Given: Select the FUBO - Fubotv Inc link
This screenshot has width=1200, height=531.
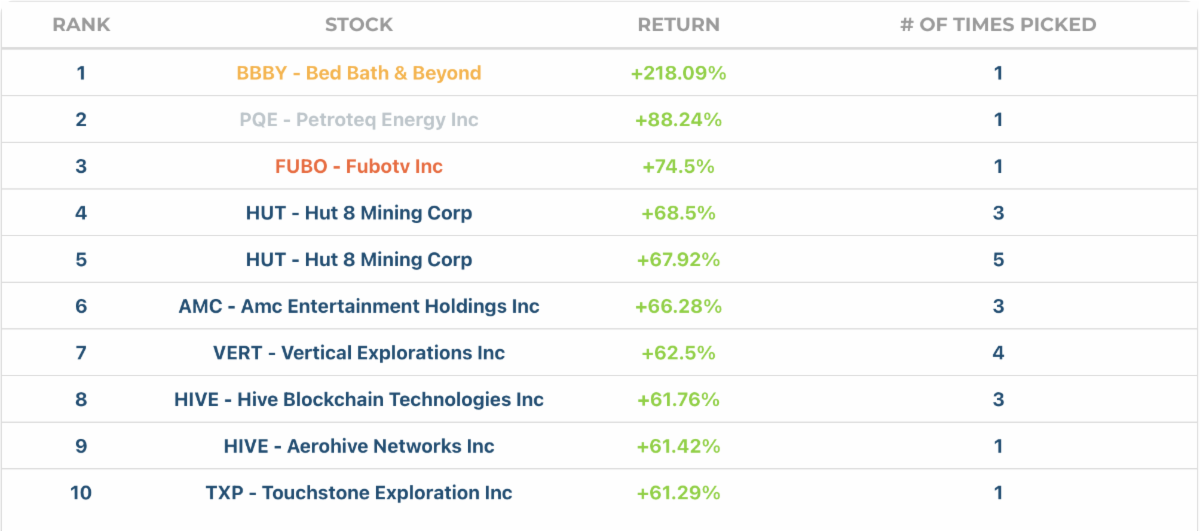Looking at the screenshot, I should coord(359,166).
